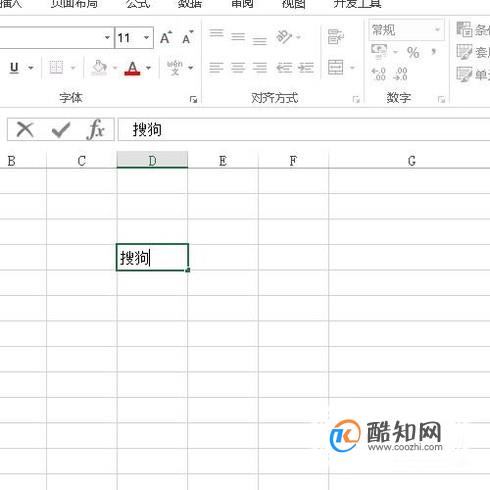Image resolution: width=490 pixels, height=490 pixels.
Task: Increase decimal places icon
Action: tap(379, 74)
